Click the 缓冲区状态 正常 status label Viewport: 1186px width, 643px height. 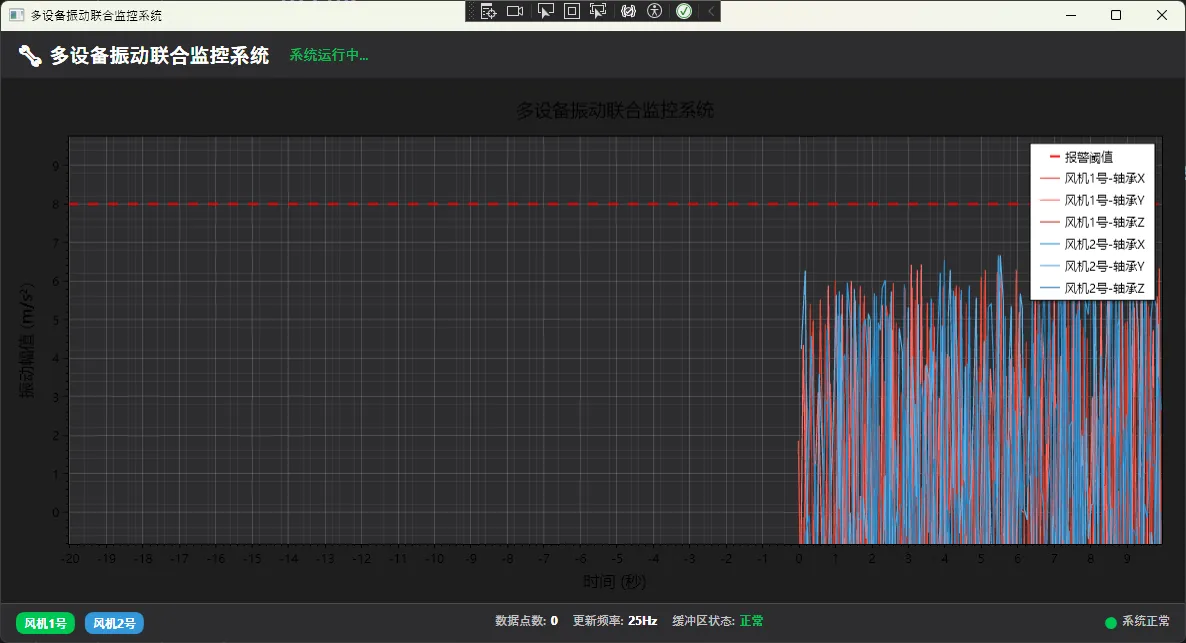(718, 621)
